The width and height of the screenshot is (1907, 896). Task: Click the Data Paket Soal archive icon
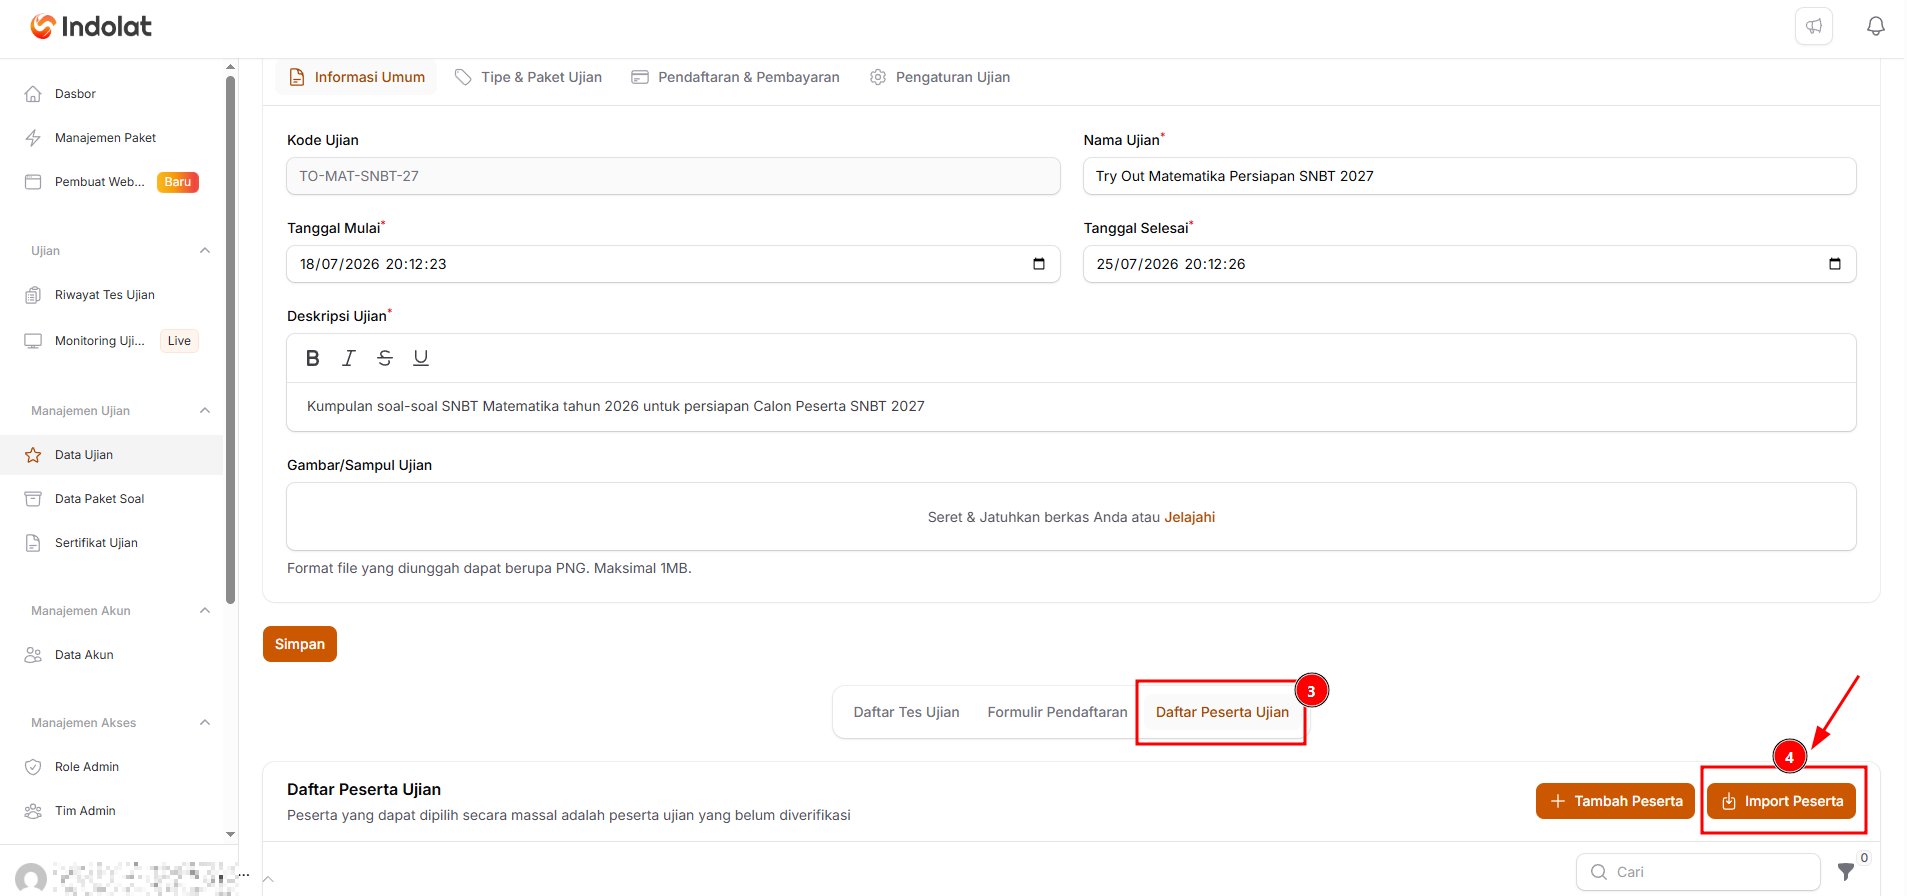pos(33,499)
